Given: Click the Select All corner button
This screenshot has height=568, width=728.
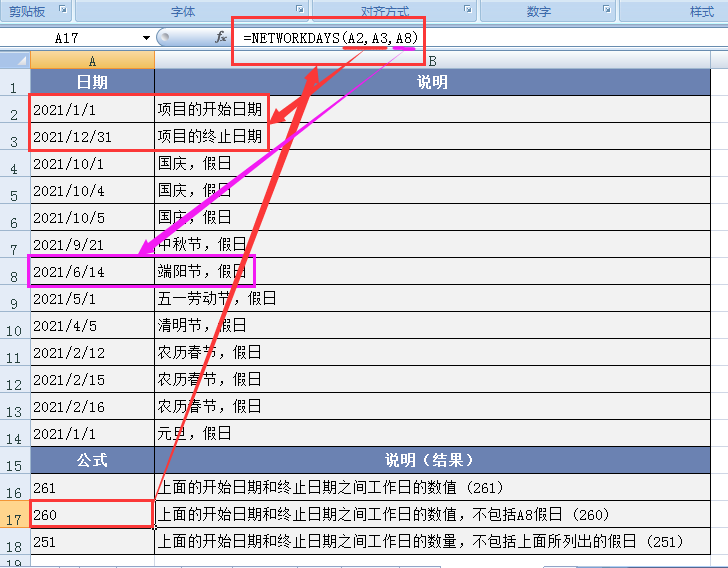Looking at the screenshot, I should [15, 60].
